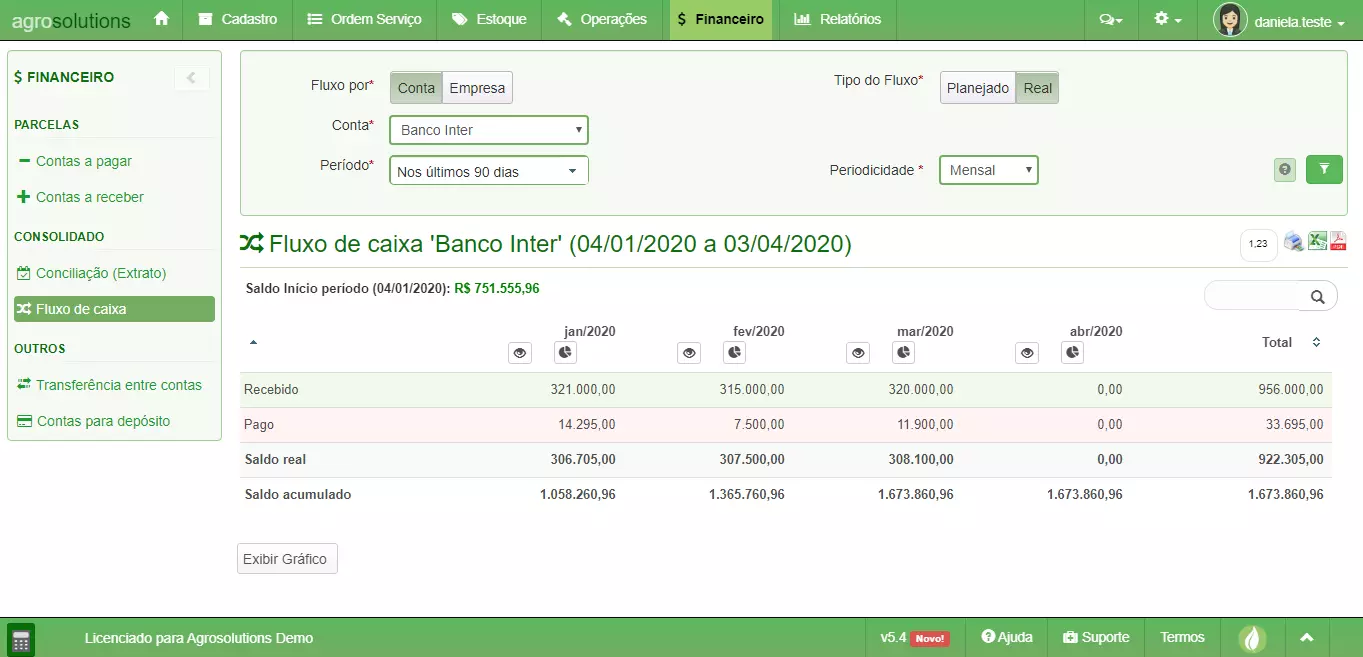Toggle 1,23 decimal format button
This screenshot has width=1363, height=657.
1258,243
